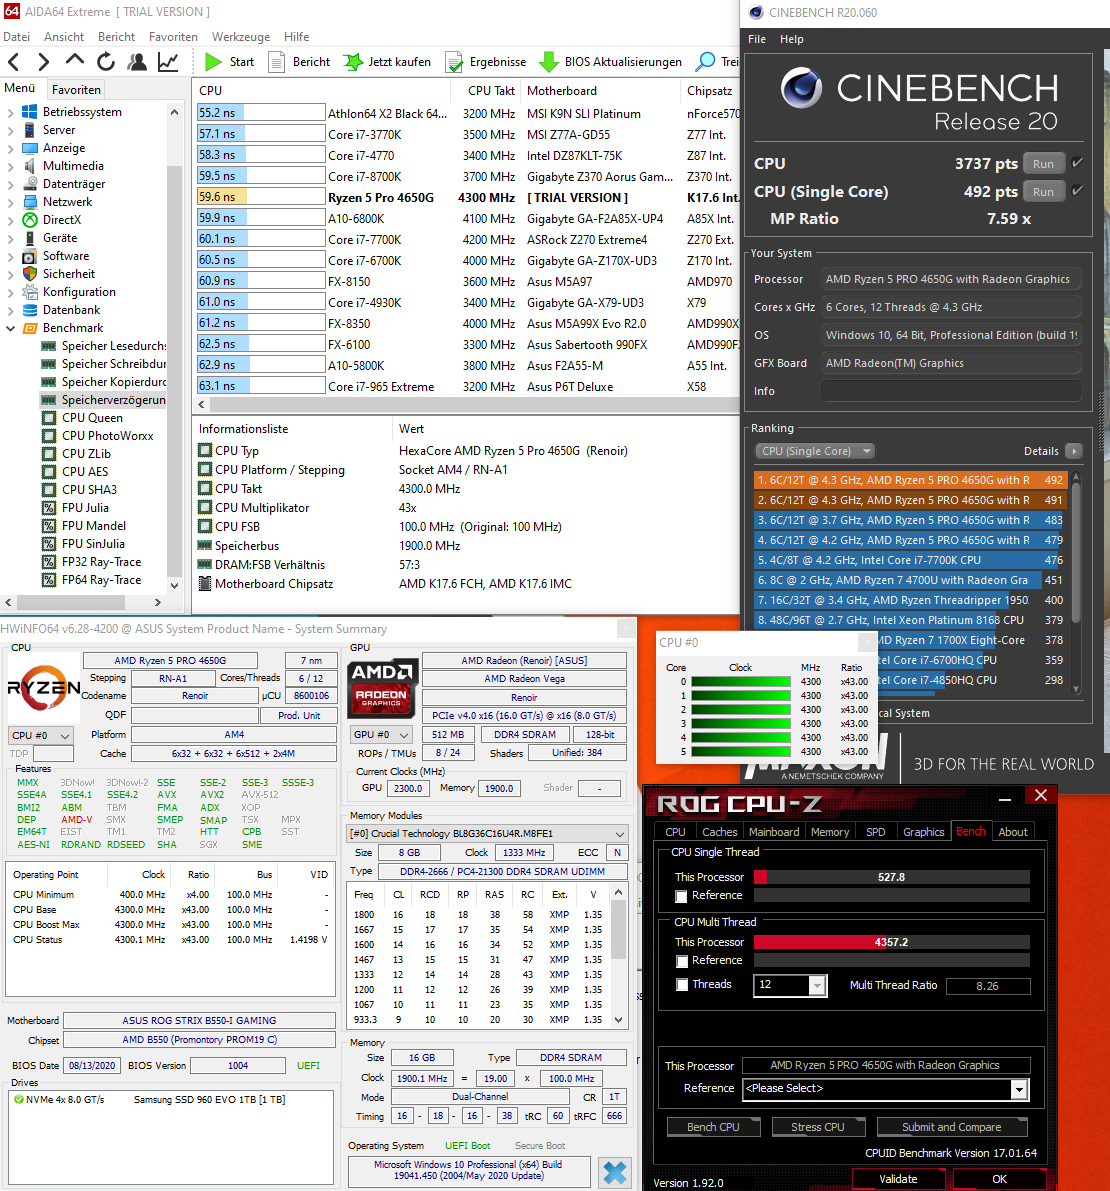This screenshot has width=1110, height=1191.
Task: Expand Sicherheit tree node
Action: coord(10,274)
